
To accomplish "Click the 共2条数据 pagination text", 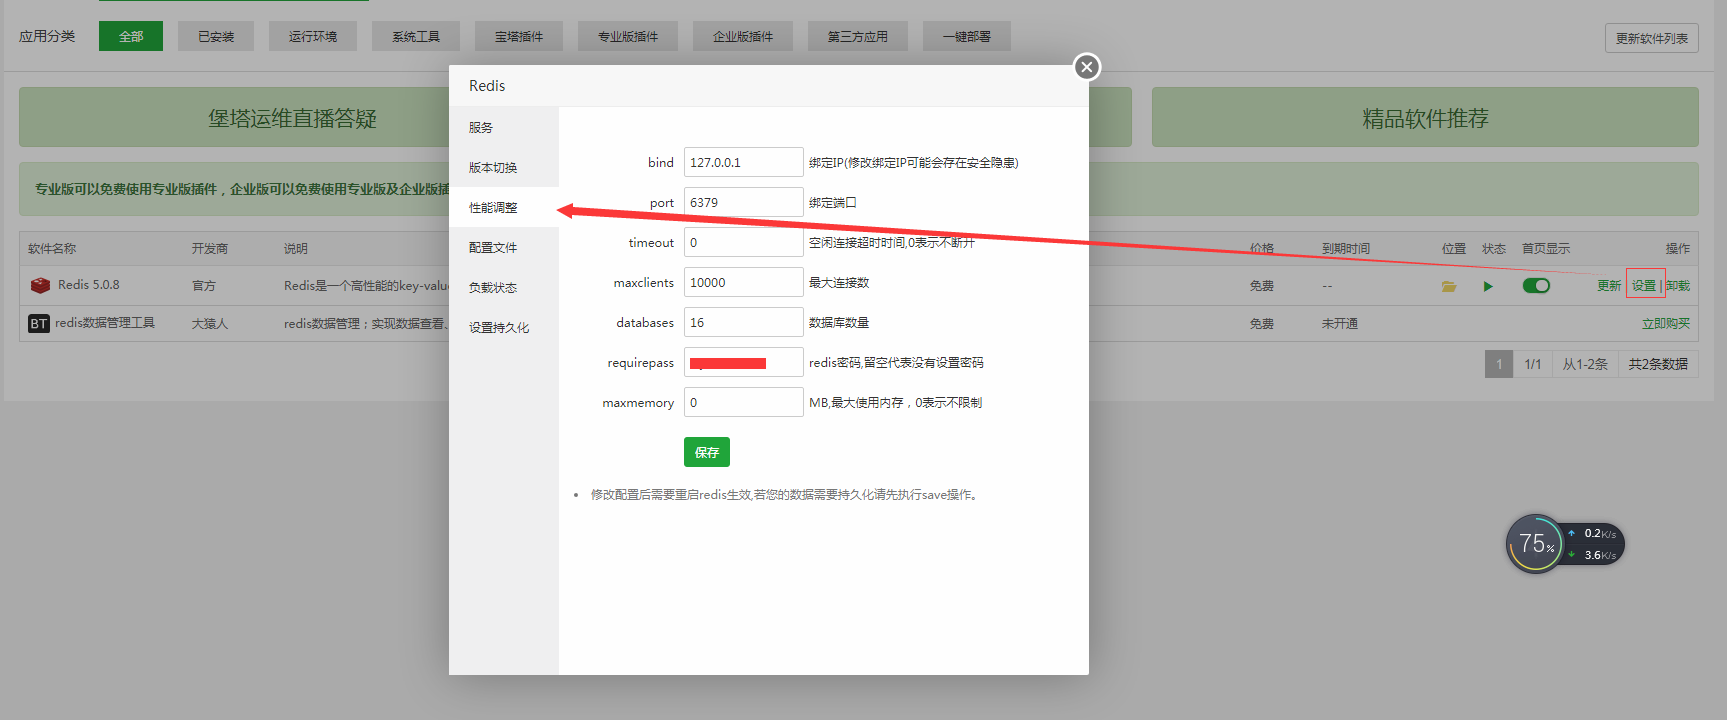I will point(1658,364).
